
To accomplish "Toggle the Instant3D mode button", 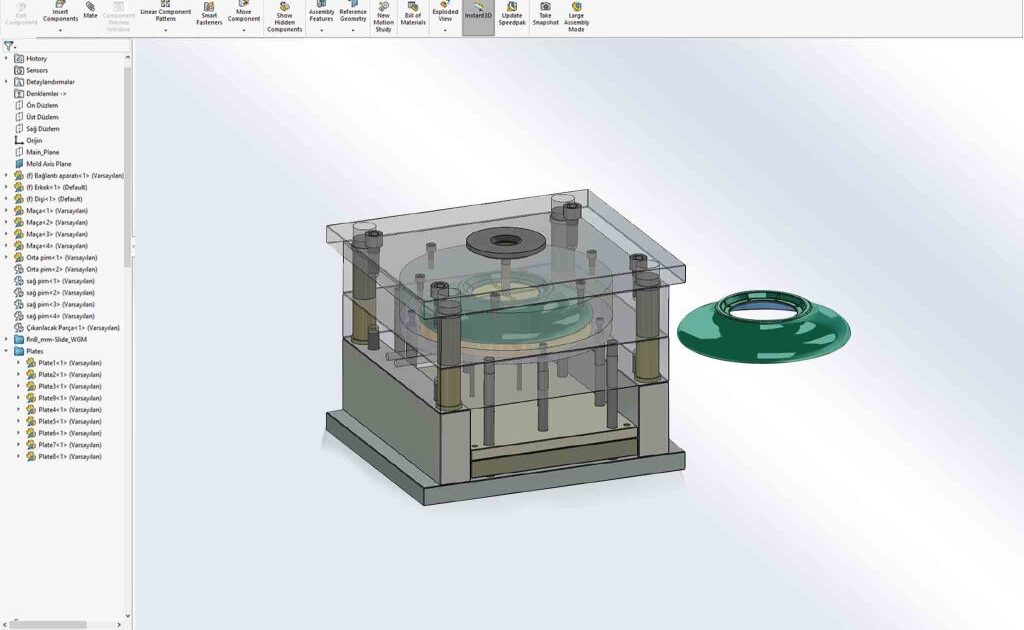I will tap(478, 11).
